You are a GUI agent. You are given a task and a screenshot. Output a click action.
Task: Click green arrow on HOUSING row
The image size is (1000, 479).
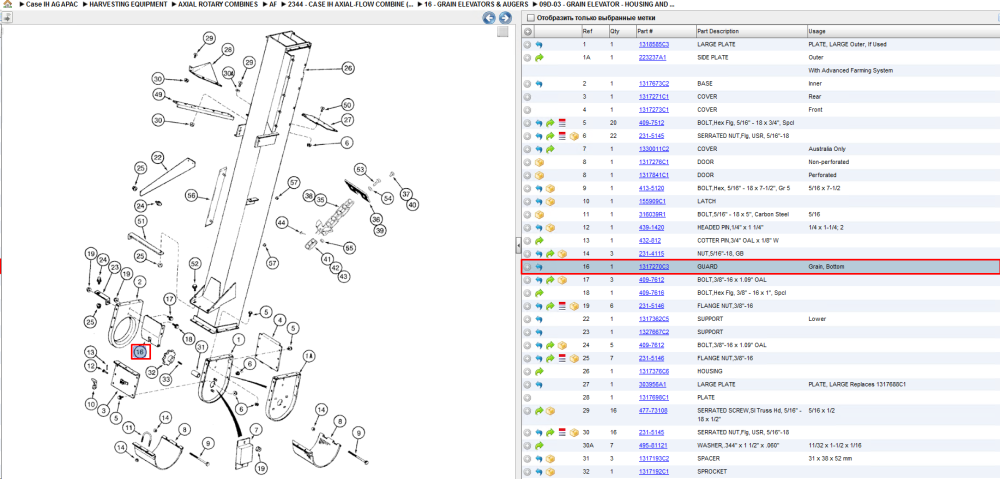539,371
